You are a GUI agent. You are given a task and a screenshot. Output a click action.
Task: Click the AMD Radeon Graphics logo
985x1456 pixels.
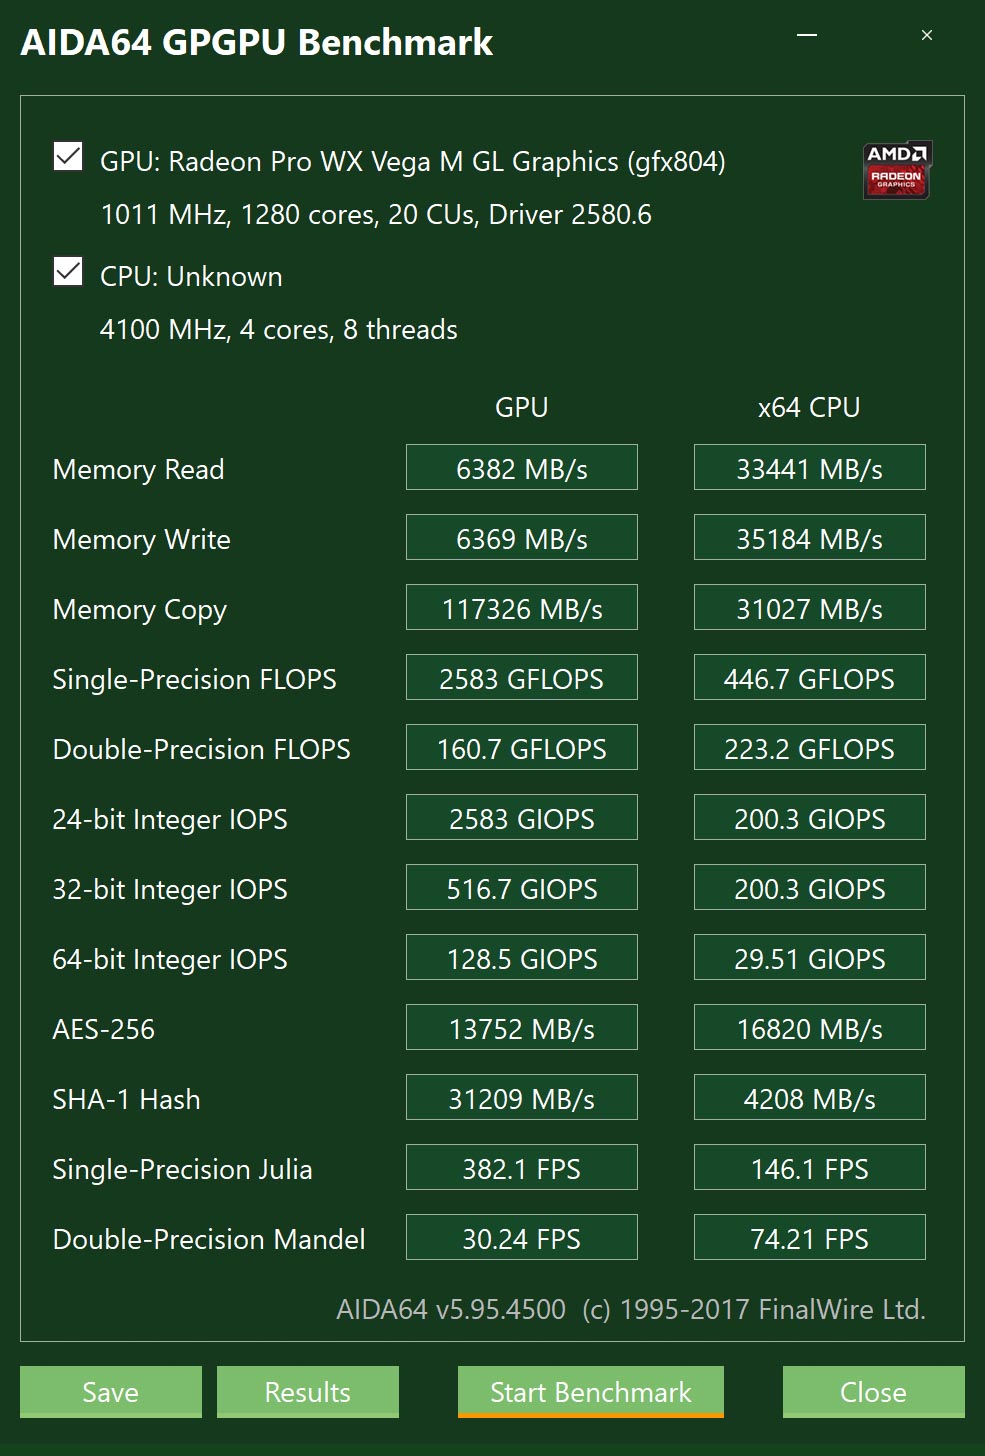(897, 170)
